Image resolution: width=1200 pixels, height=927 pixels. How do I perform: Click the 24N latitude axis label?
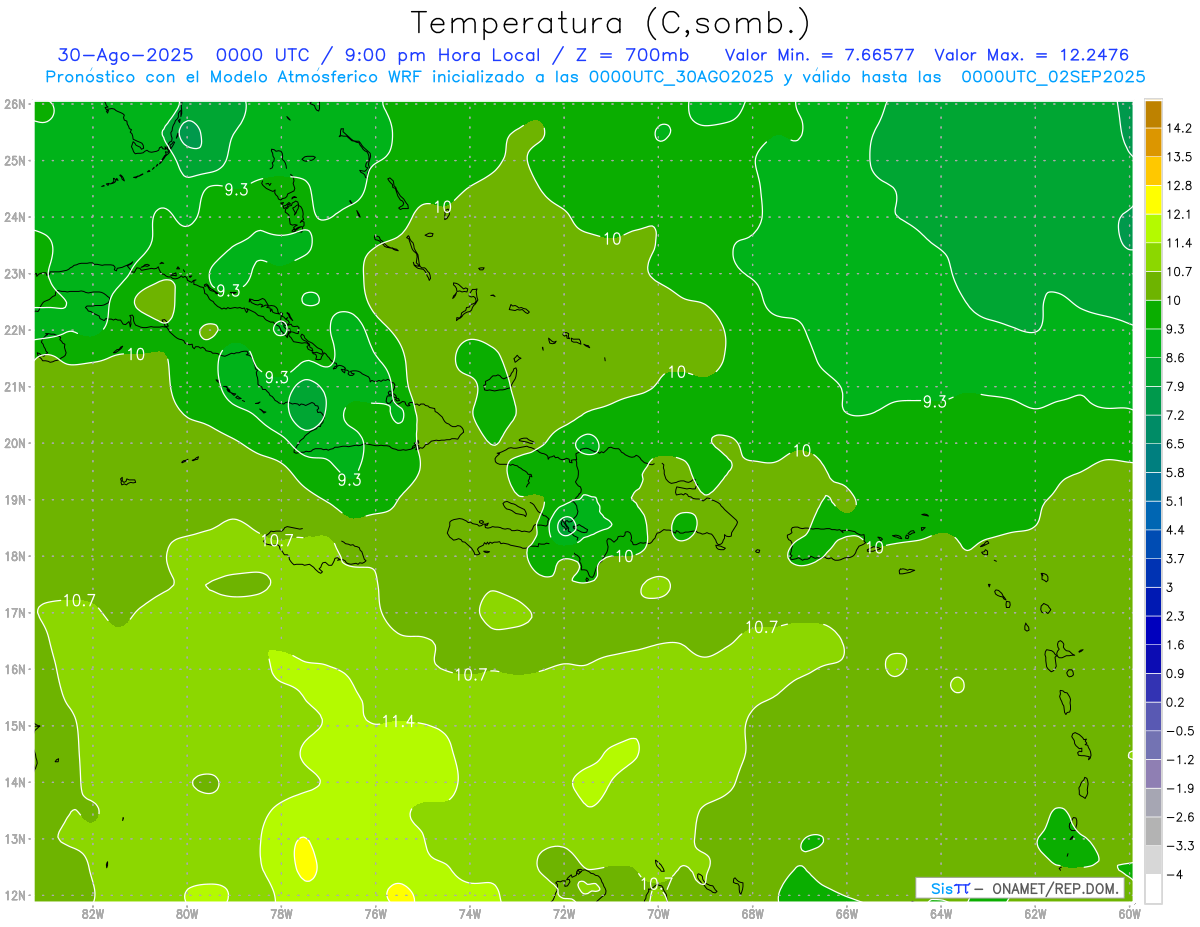click(14, 217)
